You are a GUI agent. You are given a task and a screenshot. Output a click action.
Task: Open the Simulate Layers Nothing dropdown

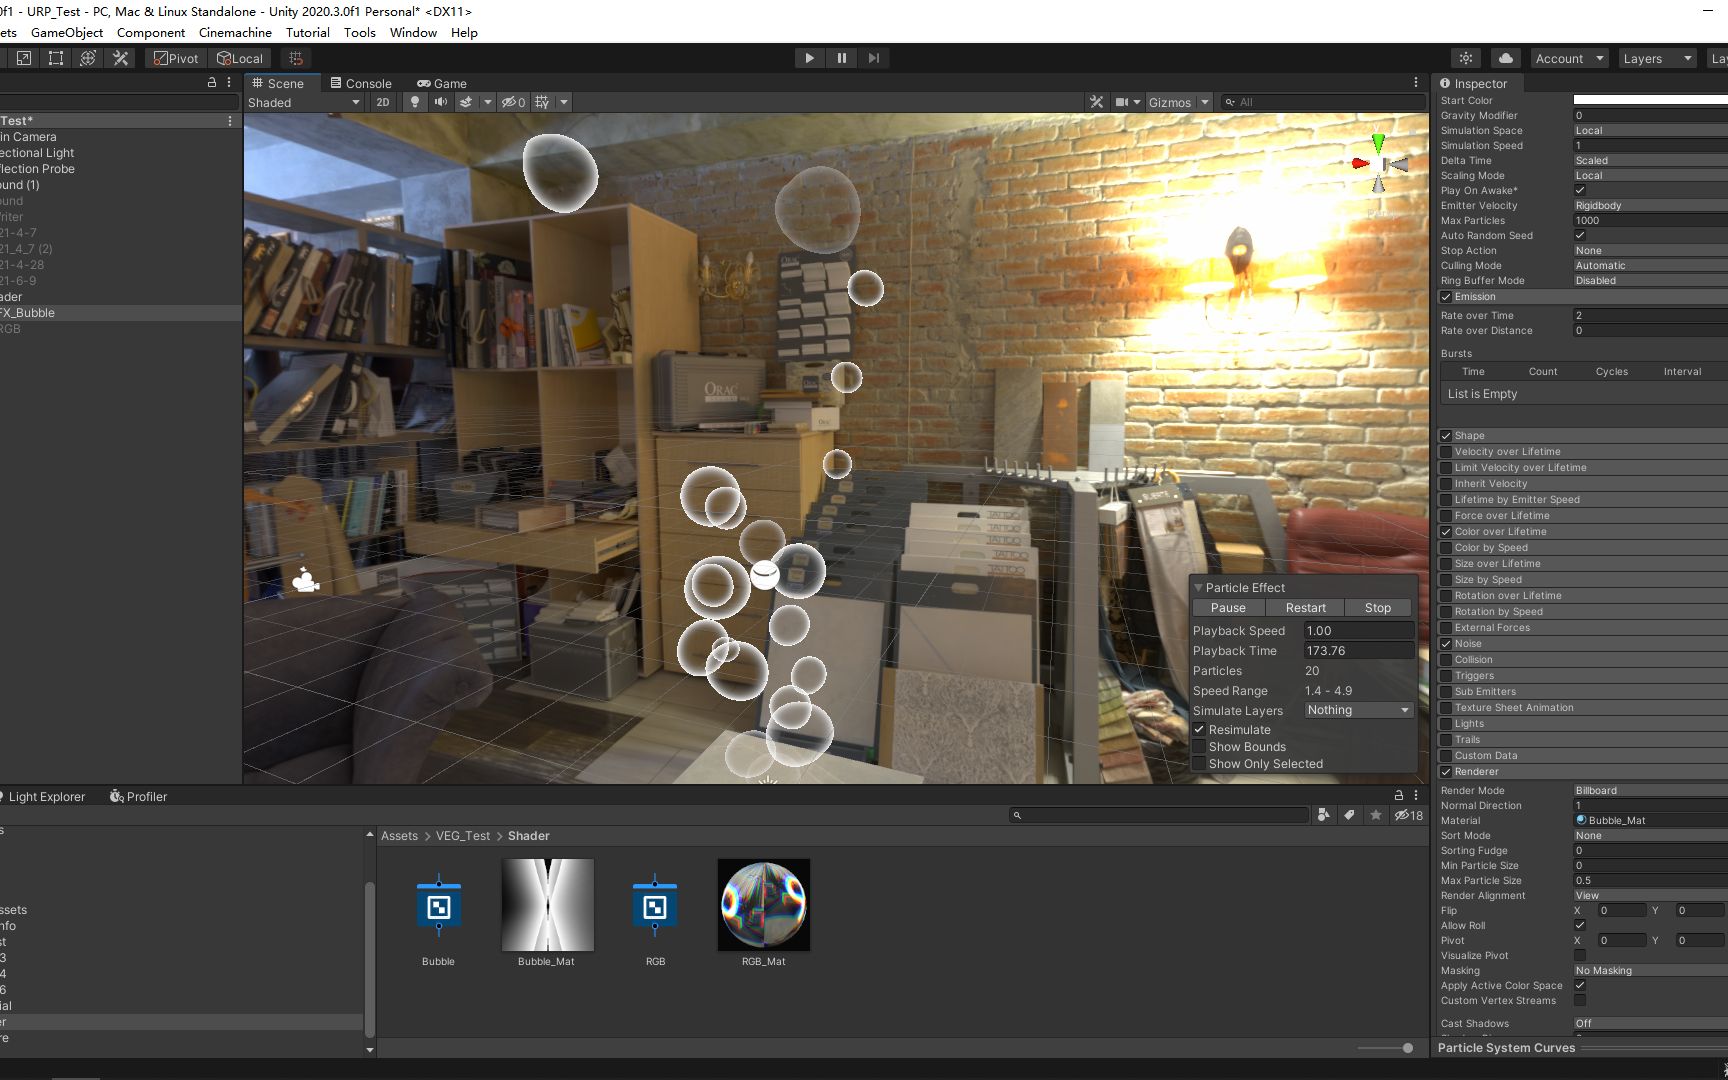click(1358, 710)
